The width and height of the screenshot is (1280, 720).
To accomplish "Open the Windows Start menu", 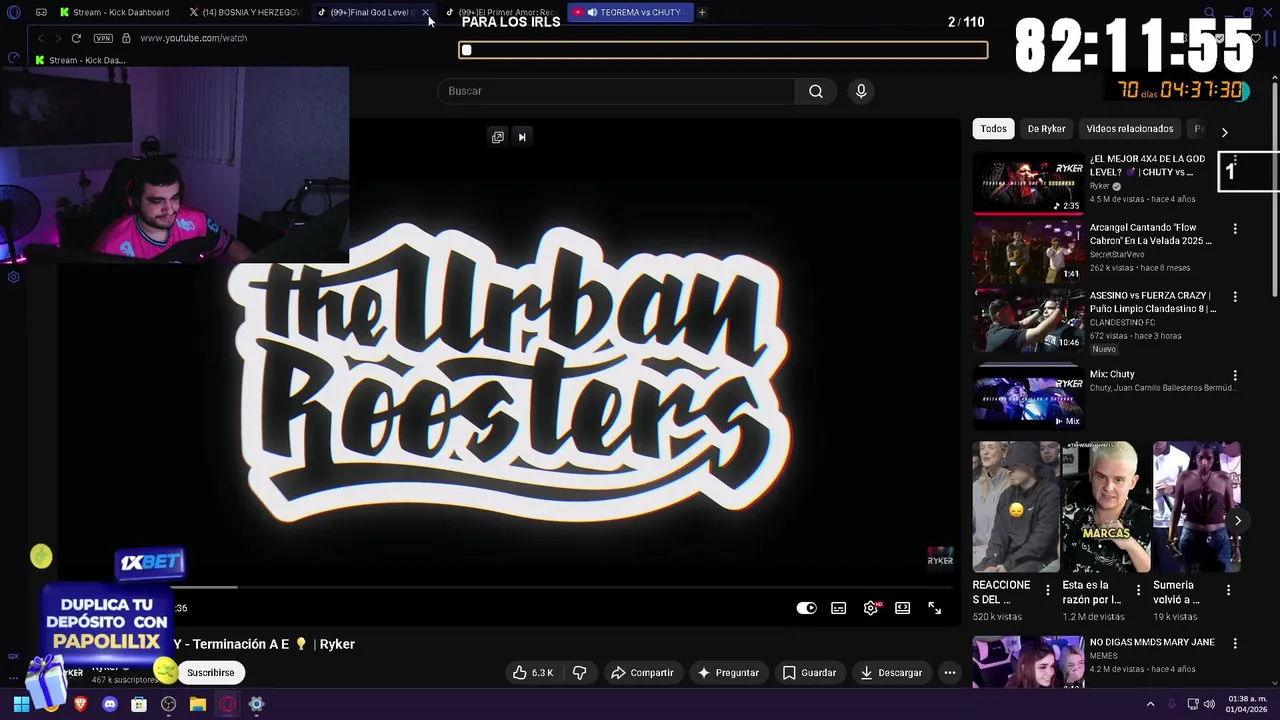I will [21, 704].
